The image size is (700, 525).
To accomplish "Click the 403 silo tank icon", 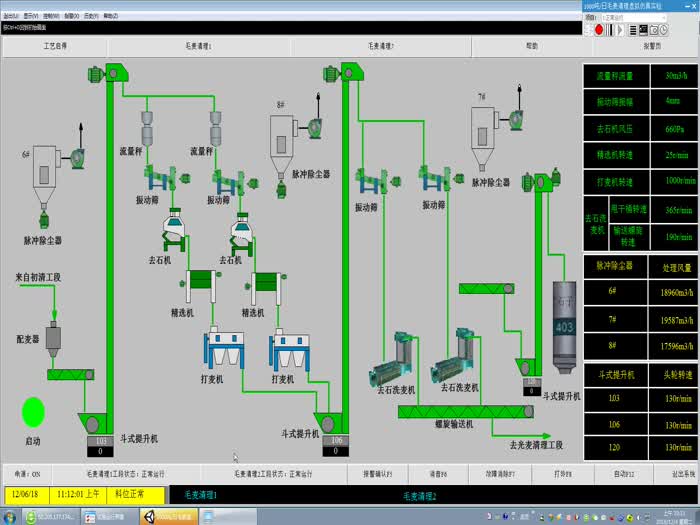I will pos(565,325).
